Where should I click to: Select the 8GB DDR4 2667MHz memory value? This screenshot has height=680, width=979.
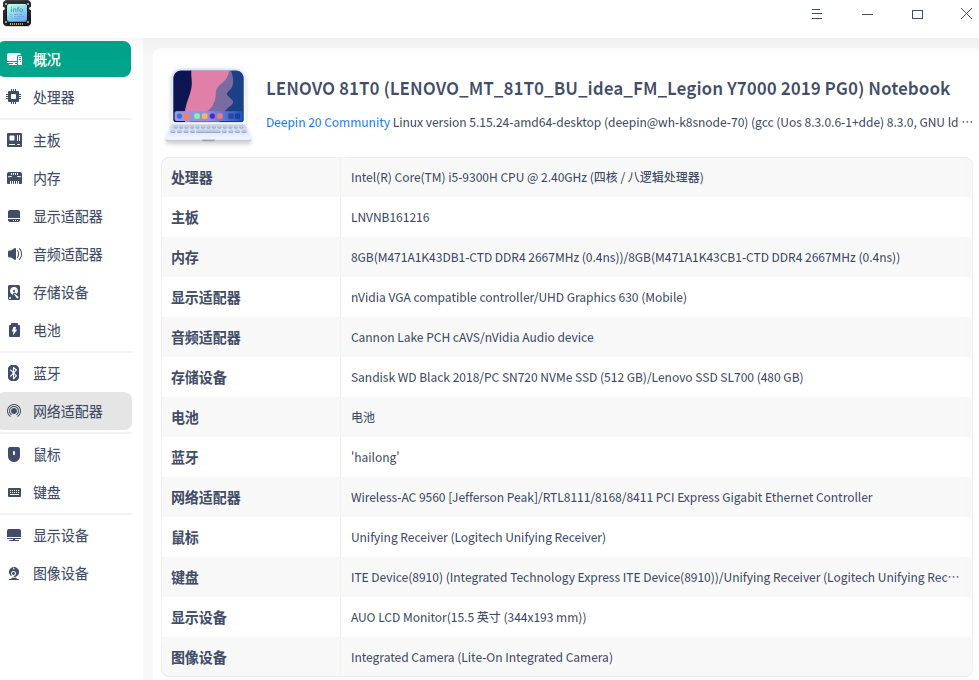625,257
